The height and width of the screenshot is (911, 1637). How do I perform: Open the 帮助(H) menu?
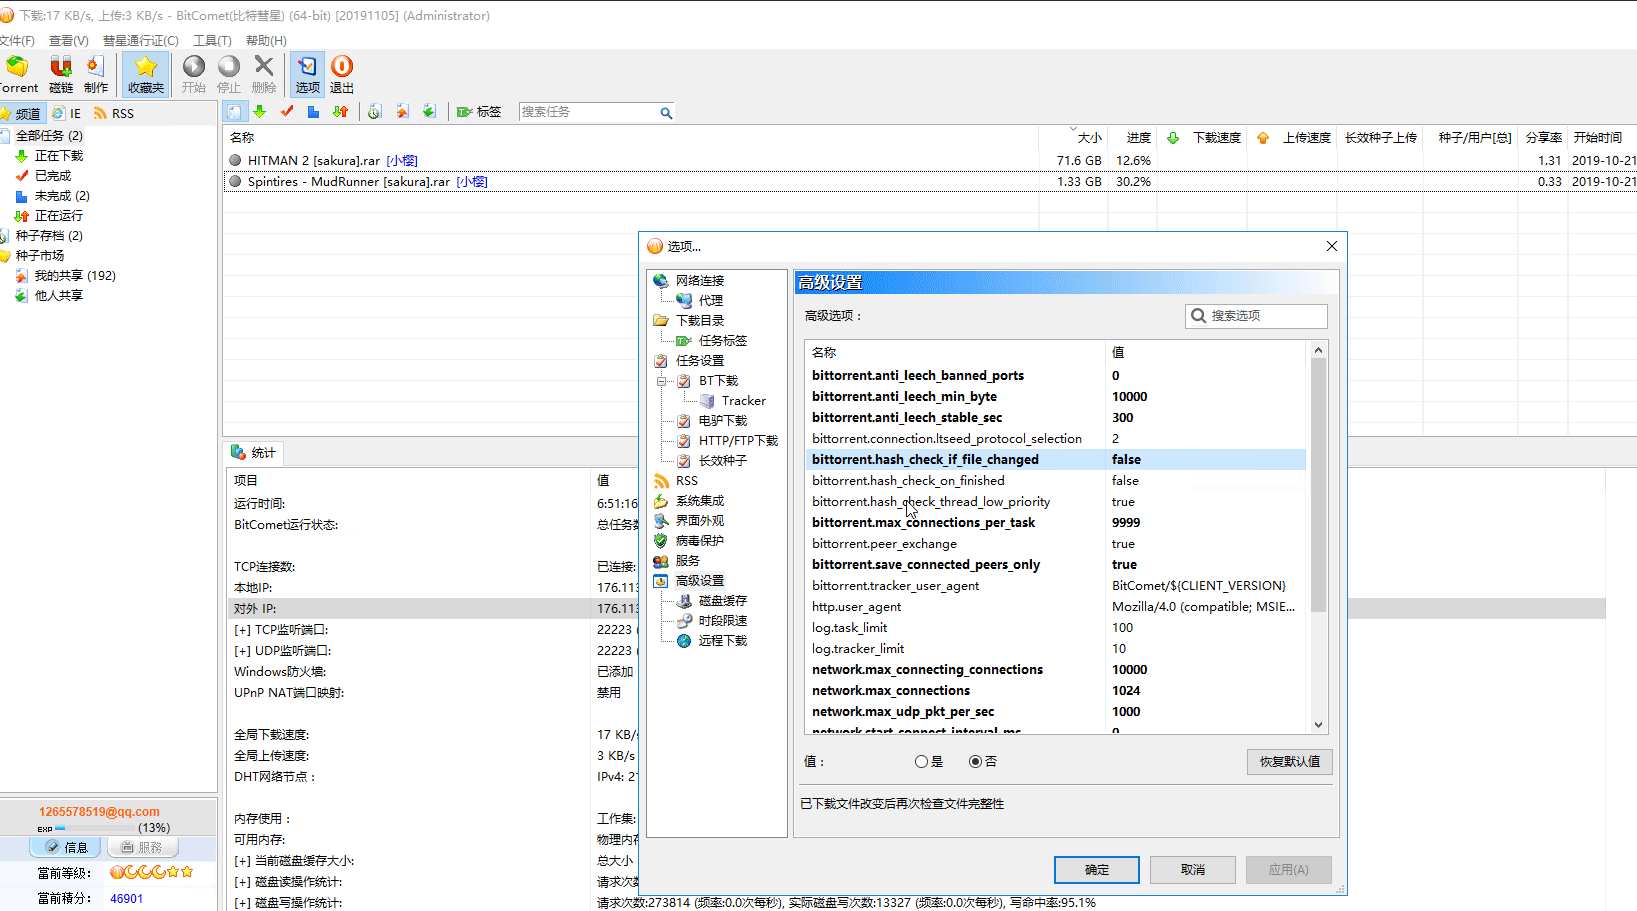[x=266, y=41]
